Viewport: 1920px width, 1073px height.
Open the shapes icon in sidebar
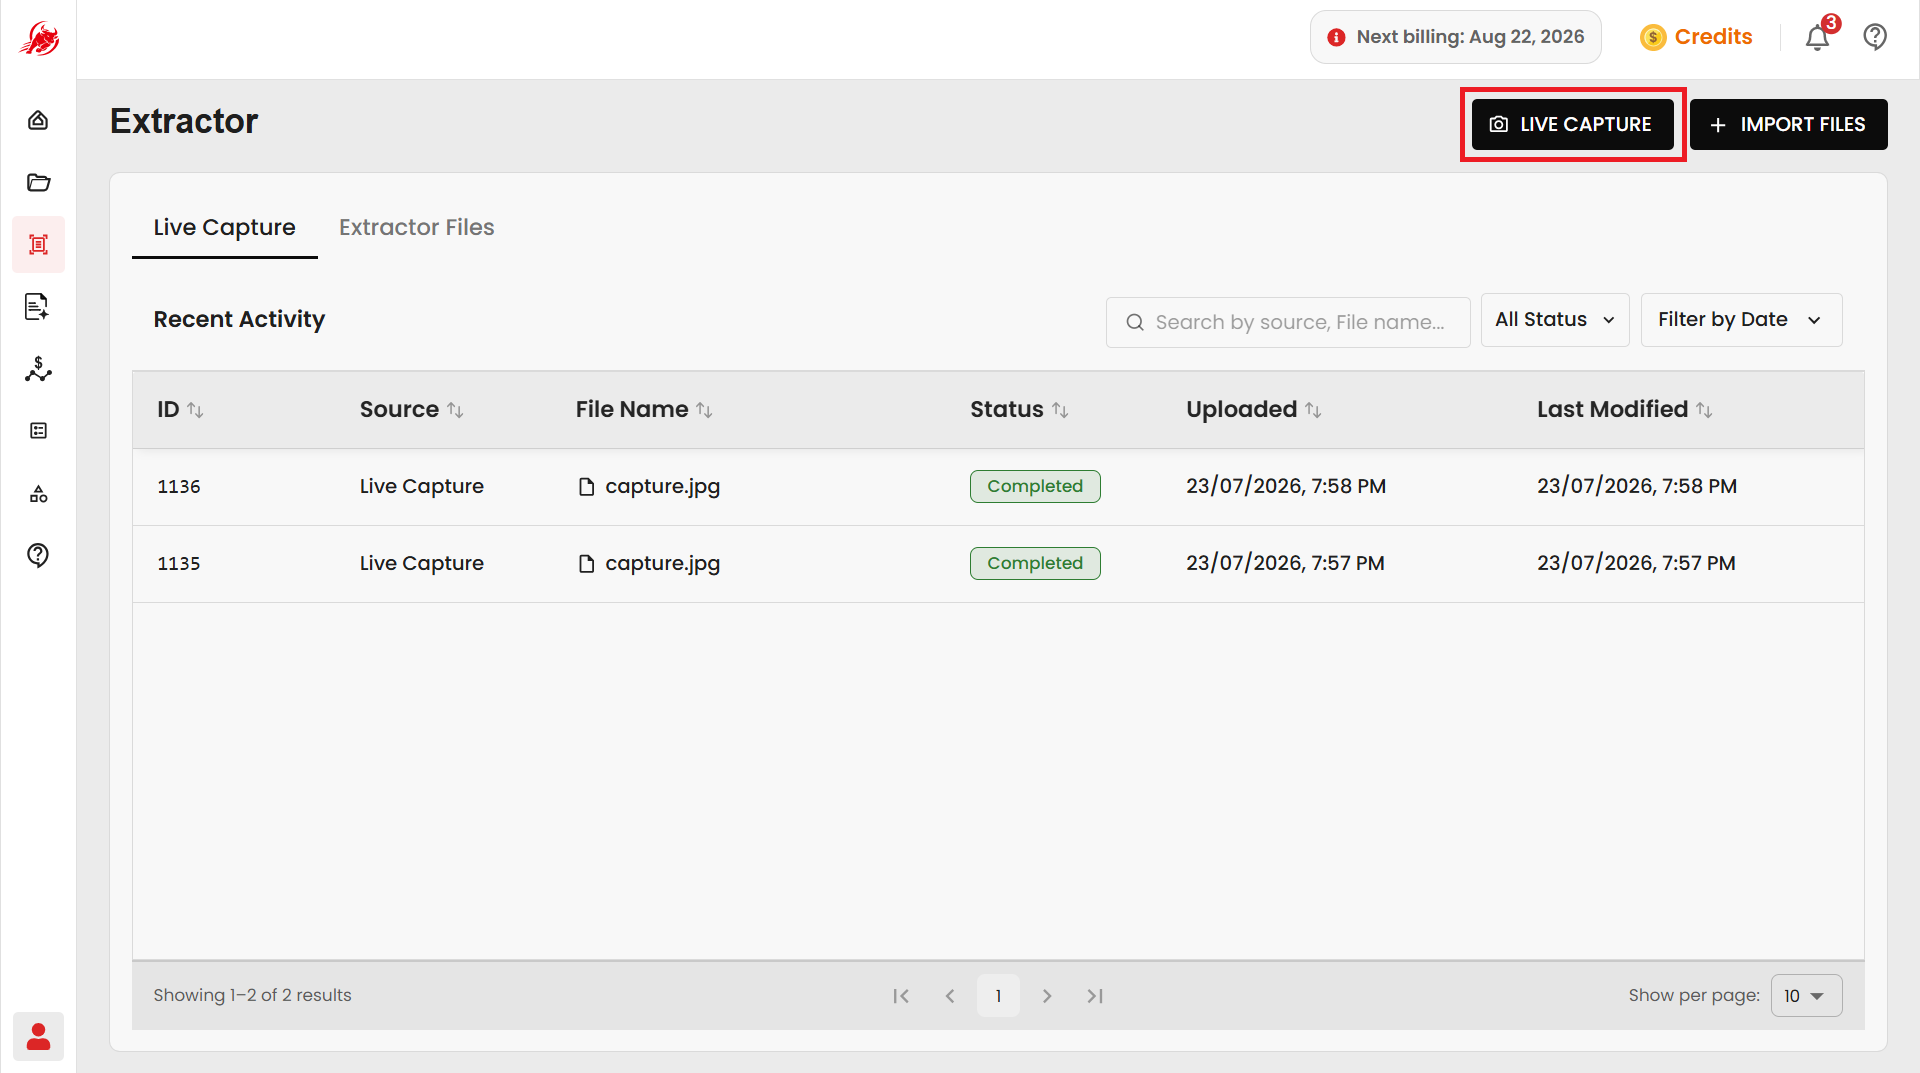(38, 494)
